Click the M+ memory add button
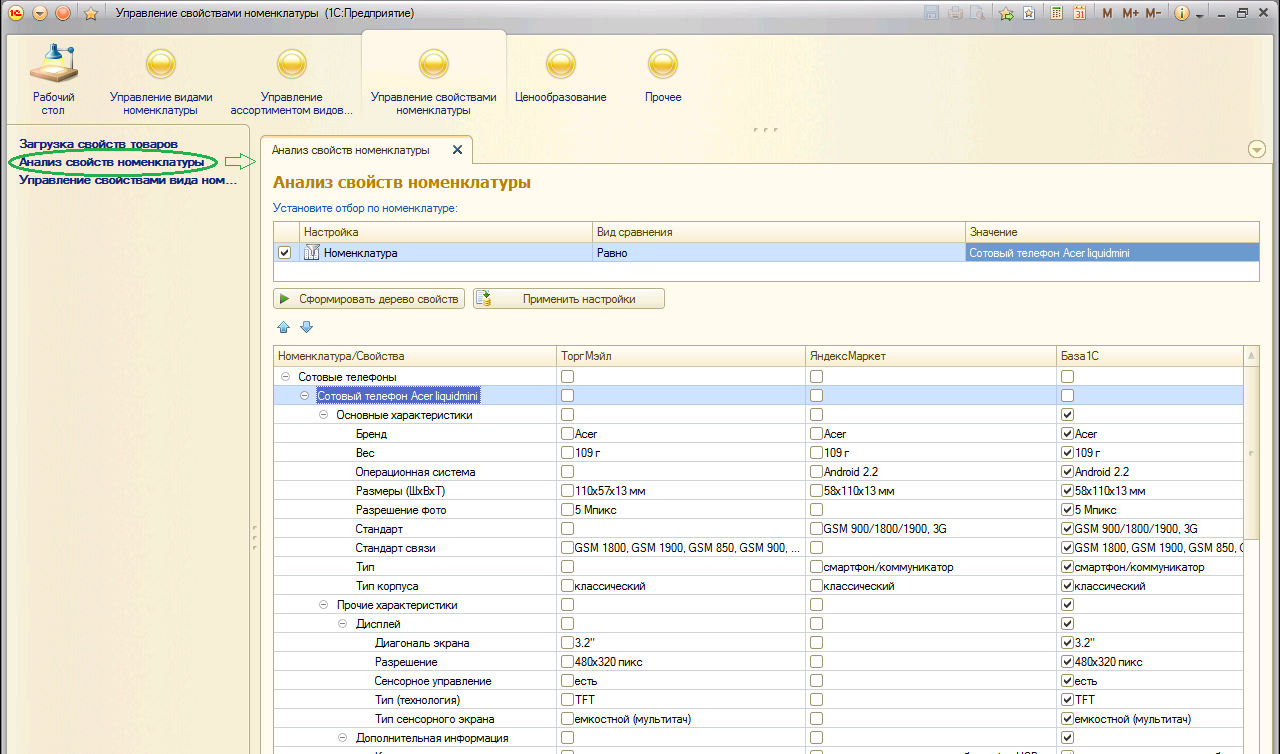This screenshot has height=754, width=1280. (1130, 14)
